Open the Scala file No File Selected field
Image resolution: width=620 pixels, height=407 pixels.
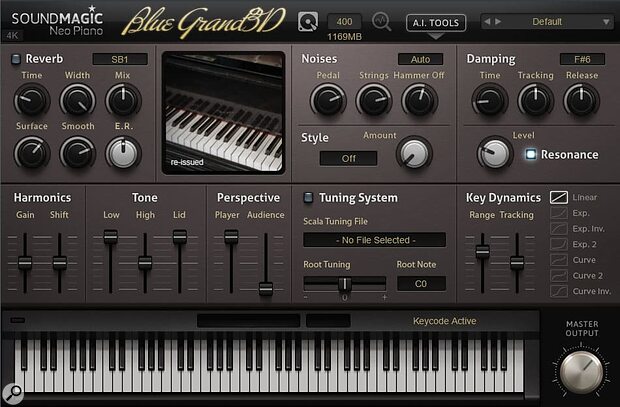point(374,240)
